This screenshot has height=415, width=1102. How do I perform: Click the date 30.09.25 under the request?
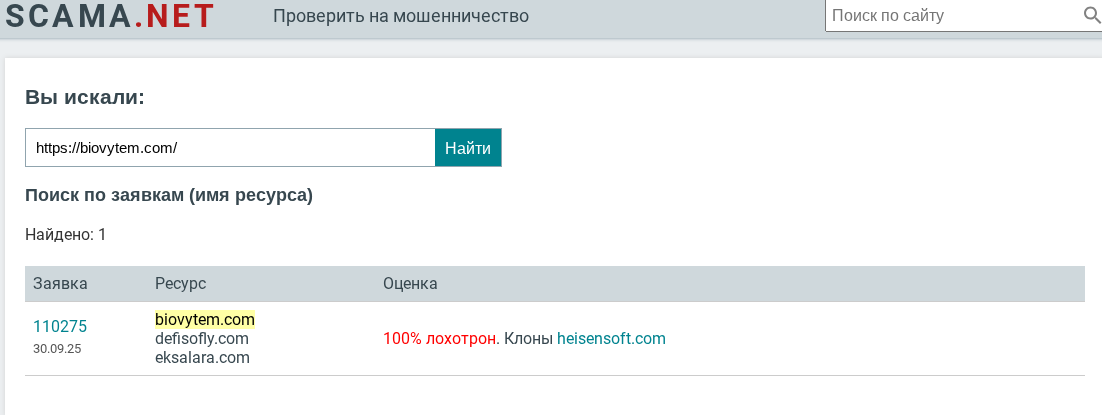[56, 349]
